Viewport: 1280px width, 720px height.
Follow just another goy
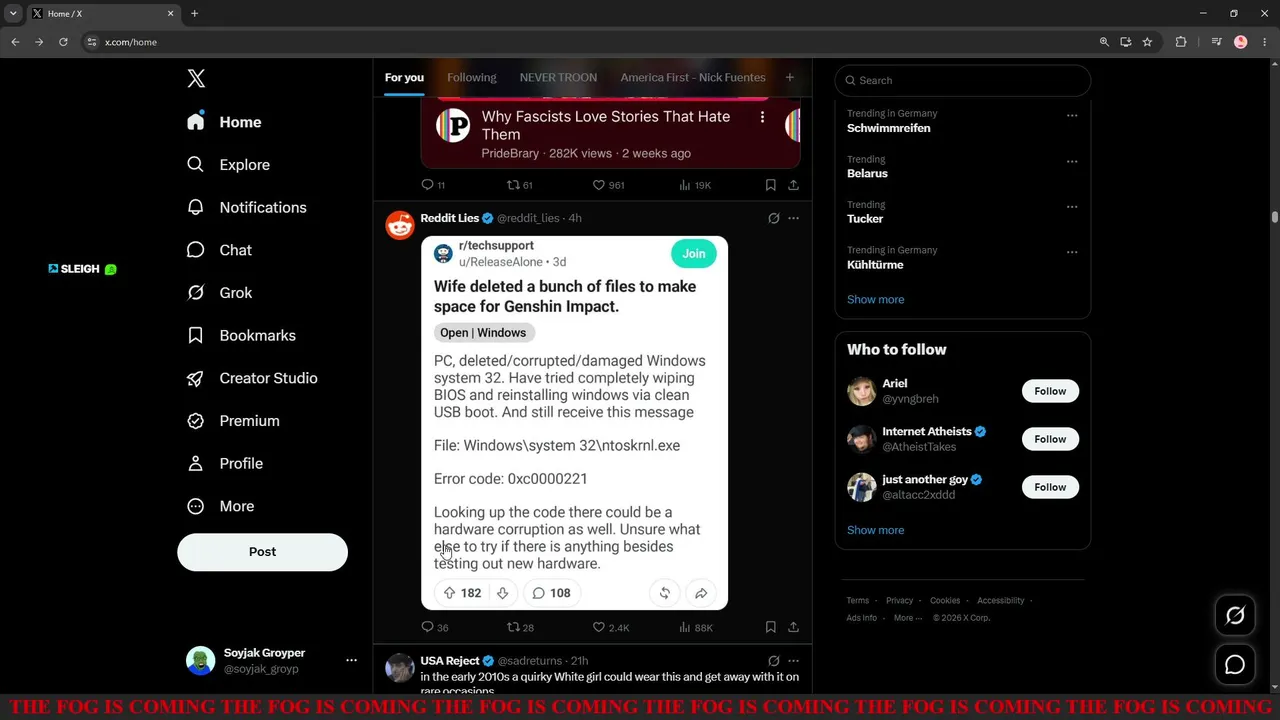coord(1050,487)
